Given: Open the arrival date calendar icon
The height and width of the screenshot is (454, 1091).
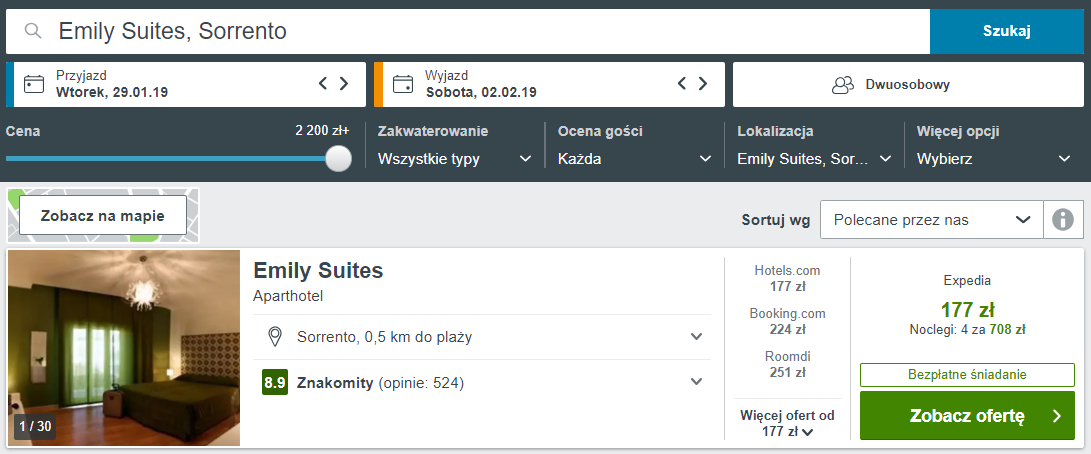Looking at the screenshot, I should [33, 84].
